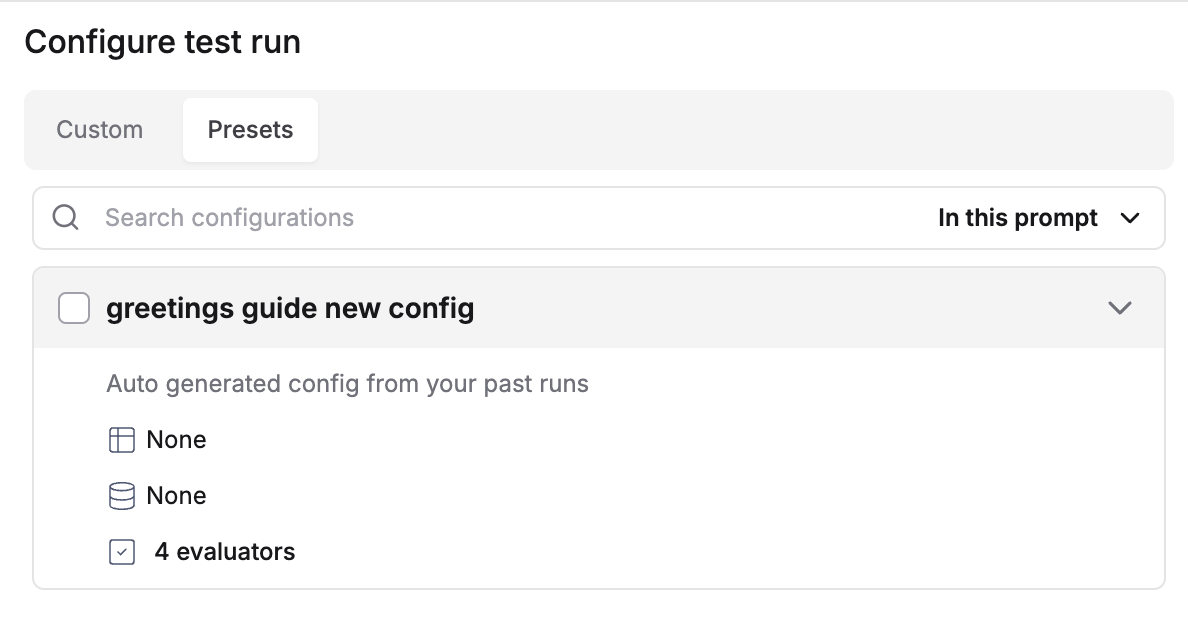1188x618 pixels.
Task: Check the greetings guide new config checkbox
Action: [74, 308]
